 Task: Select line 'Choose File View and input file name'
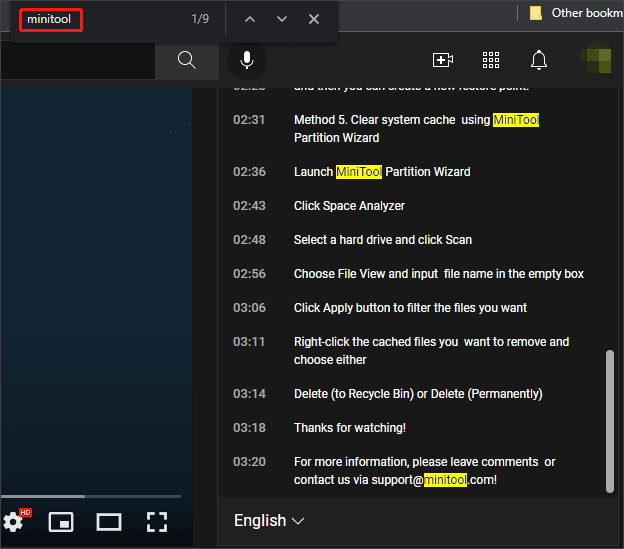click(439, 274)
